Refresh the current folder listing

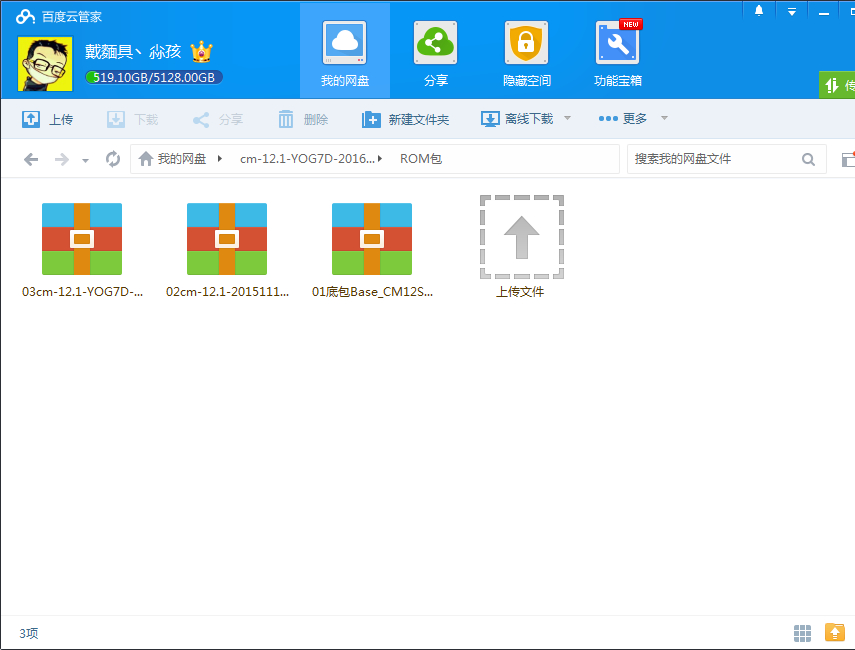113,159
